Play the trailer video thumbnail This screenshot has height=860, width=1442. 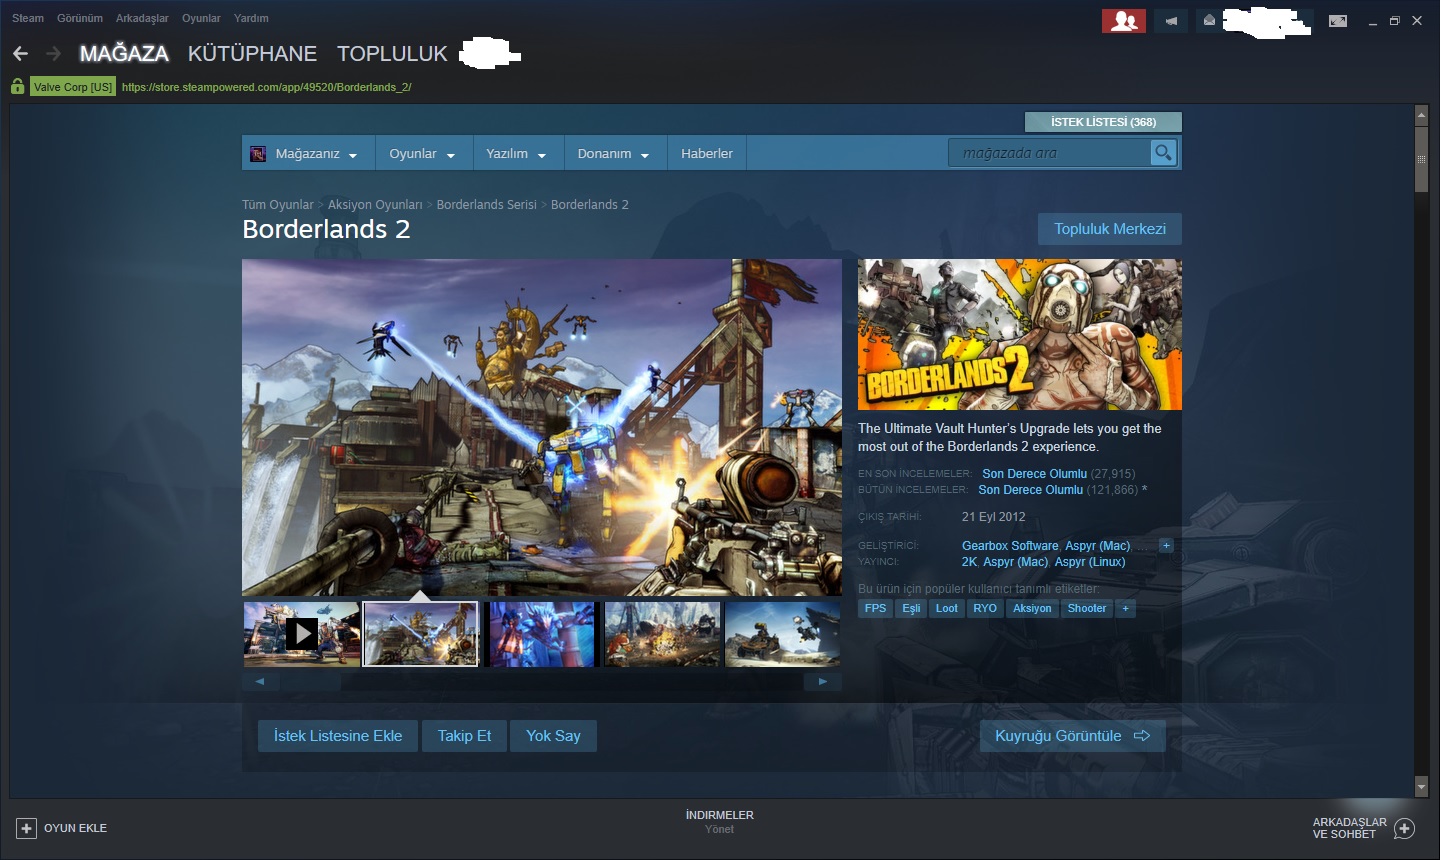302,634
